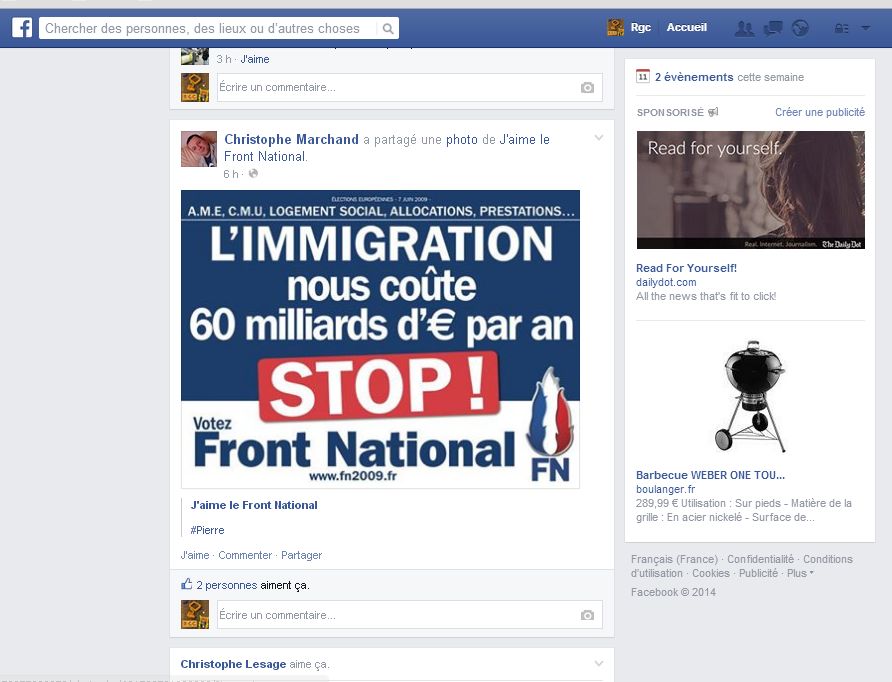Open notifications globe icon

(x=800, y=28)
